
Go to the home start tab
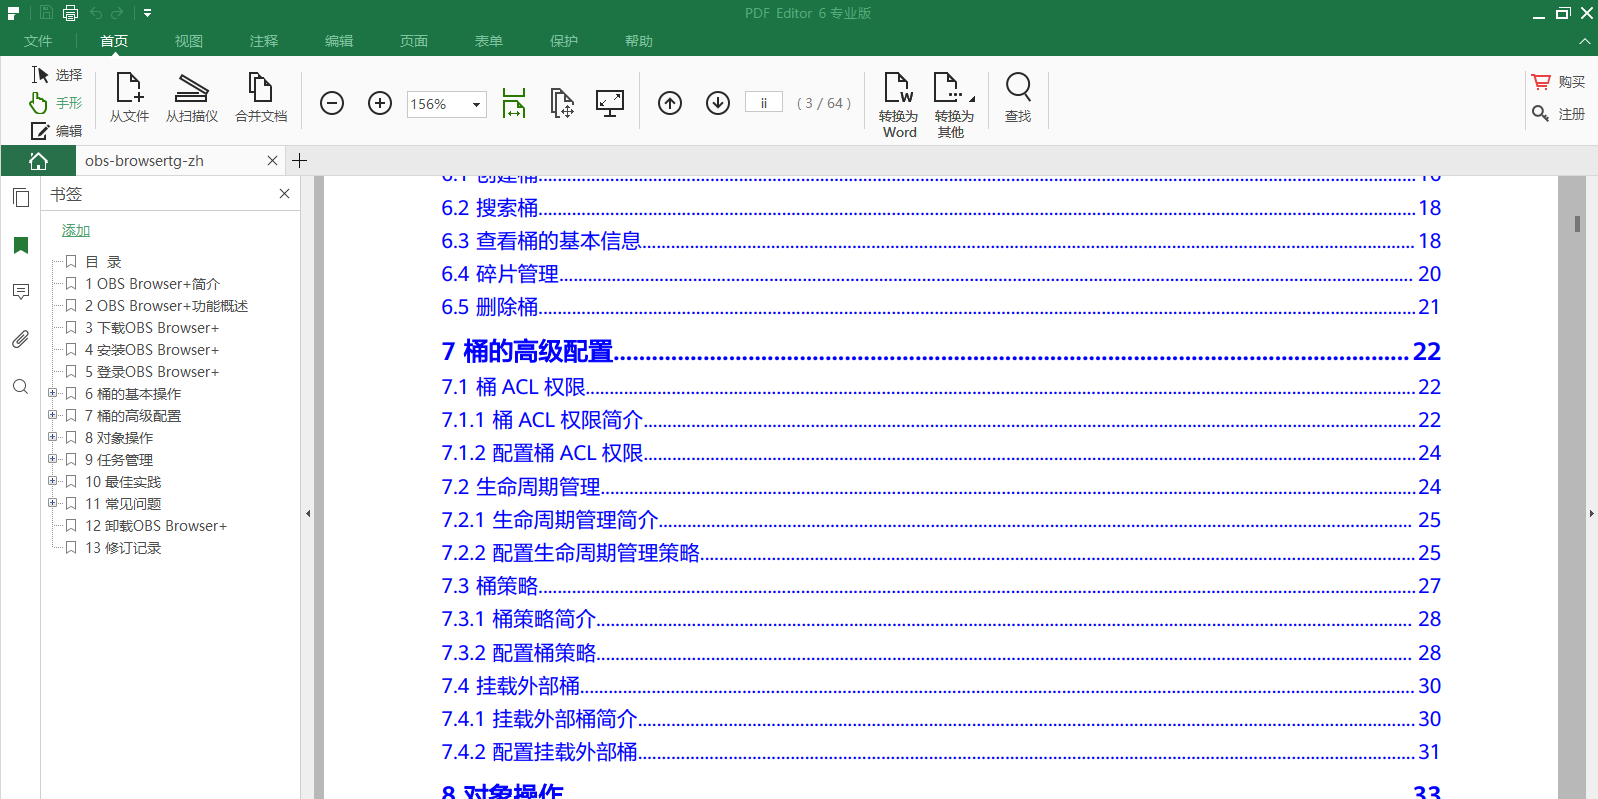click(x=38, y=160)
